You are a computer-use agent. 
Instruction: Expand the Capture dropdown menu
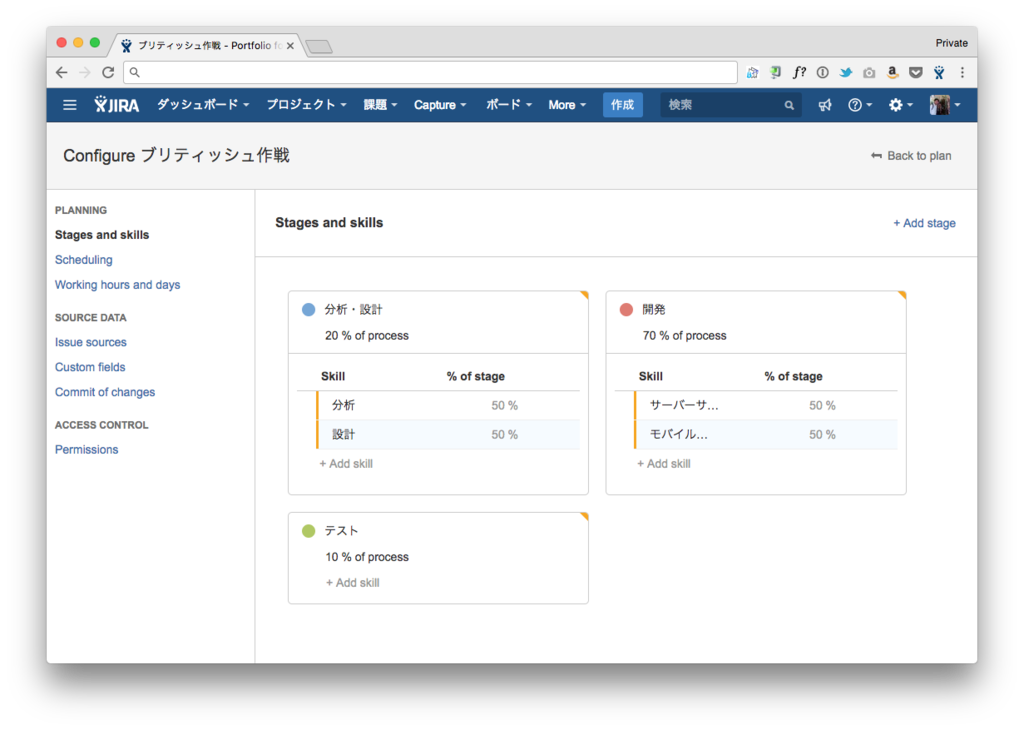tap(440, 104)
